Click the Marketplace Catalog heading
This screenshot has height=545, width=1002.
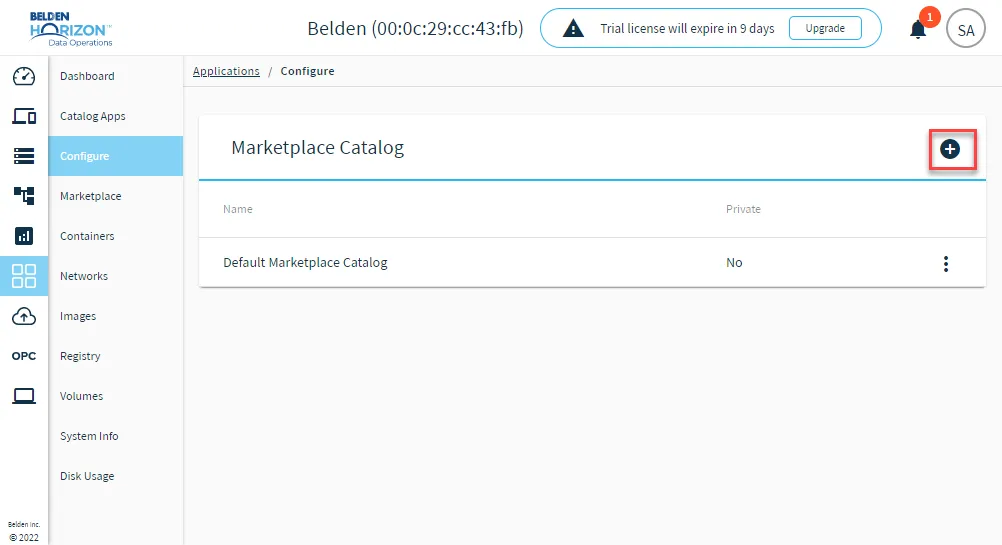pyautogui.click(x=318, y=148)
